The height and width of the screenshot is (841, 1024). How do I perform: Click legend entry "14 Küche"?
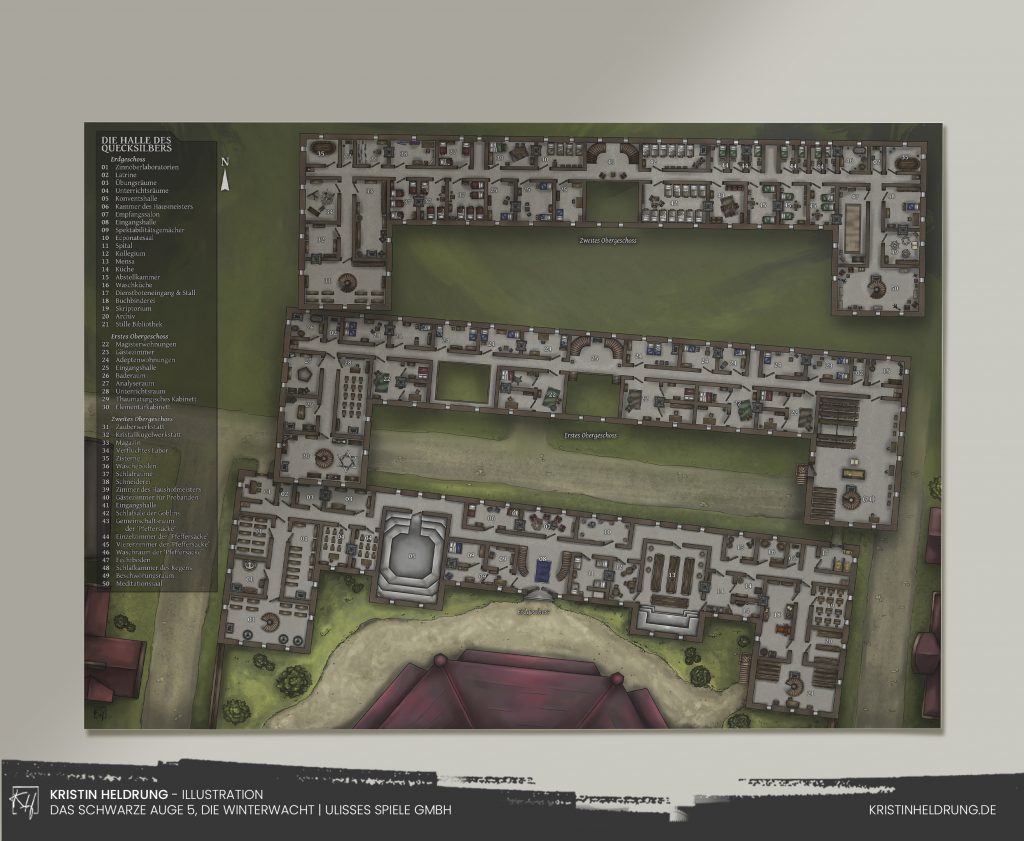click(x=118, y=269)
